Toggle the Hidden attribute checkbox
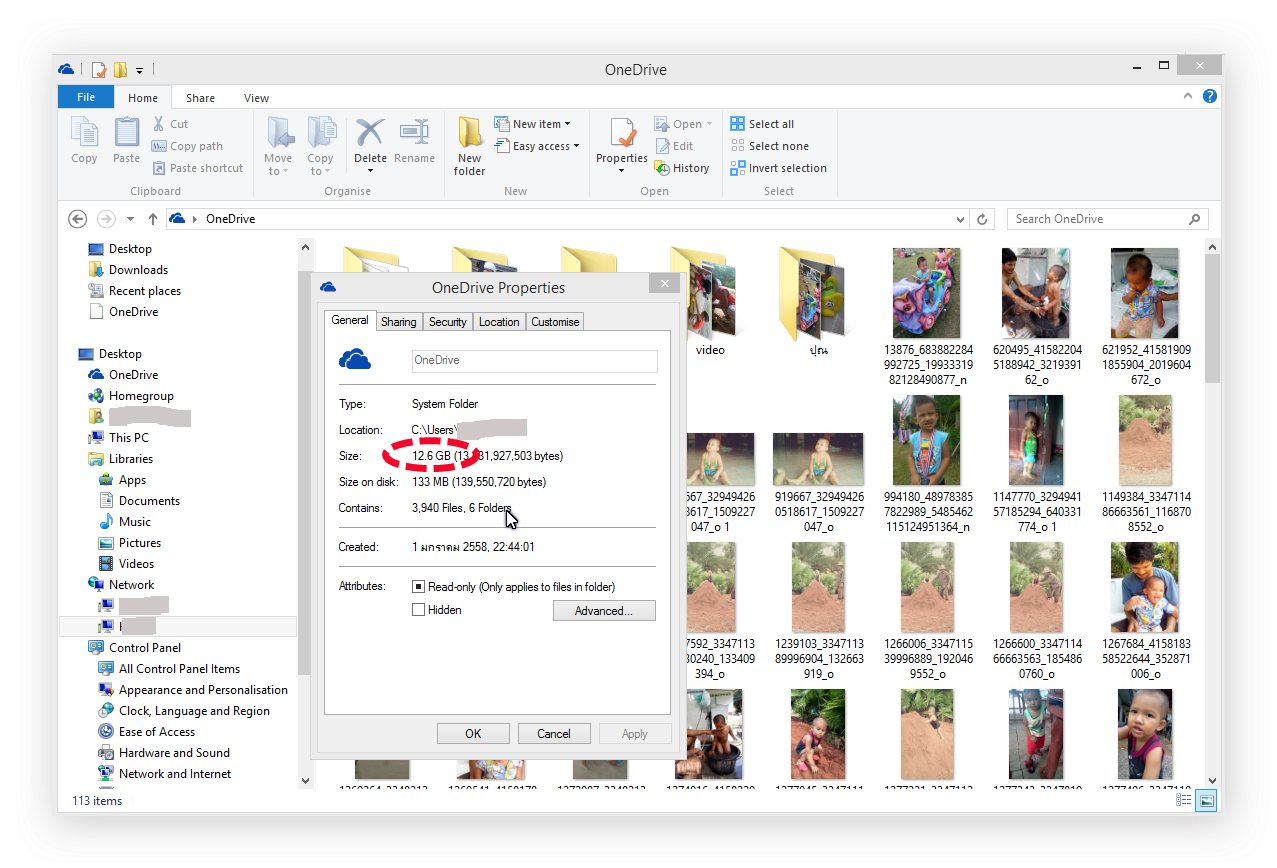 coord(419,610)
